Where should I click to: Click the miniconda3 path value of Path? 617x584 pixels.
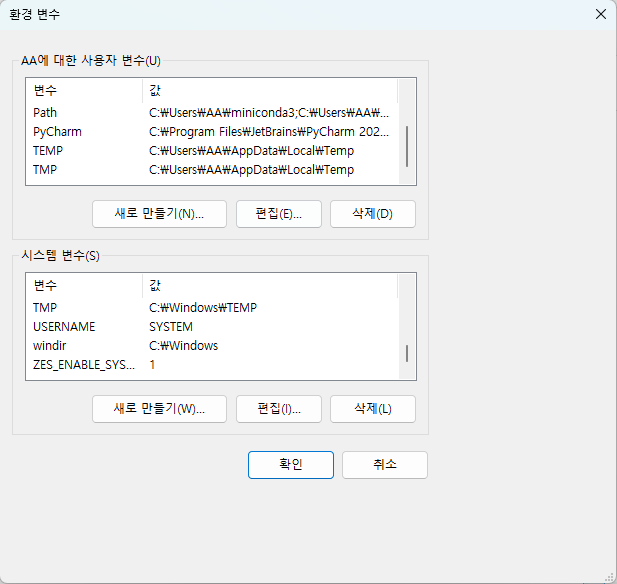point(269,113)
